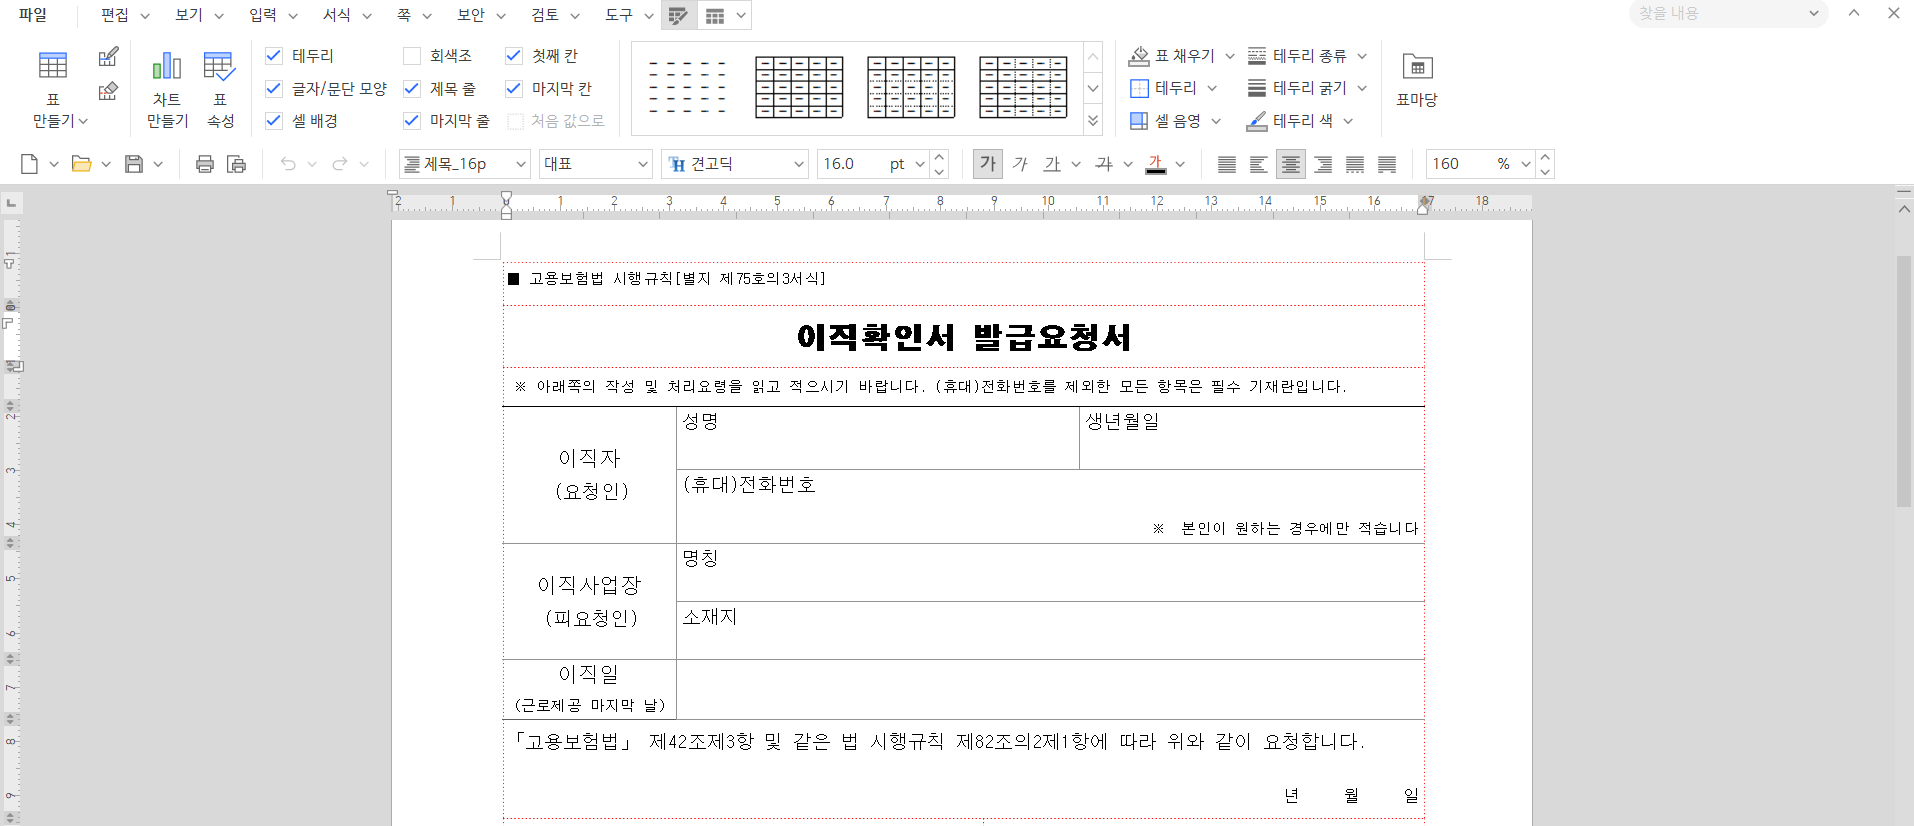Click center alignment icon
The height and width of the screenshot is (826, 1914).
click(x=1291, y=164)
